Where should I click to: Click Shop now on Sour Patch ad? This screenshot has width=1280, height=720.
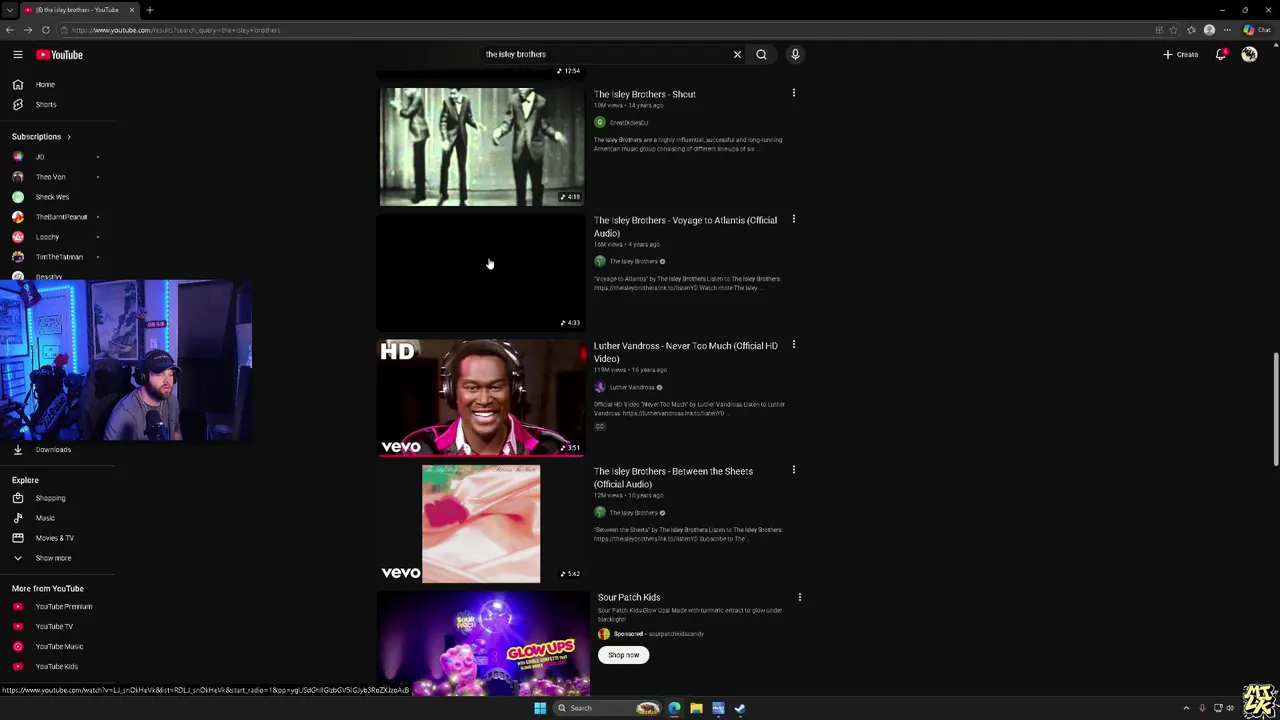[623, 655]
